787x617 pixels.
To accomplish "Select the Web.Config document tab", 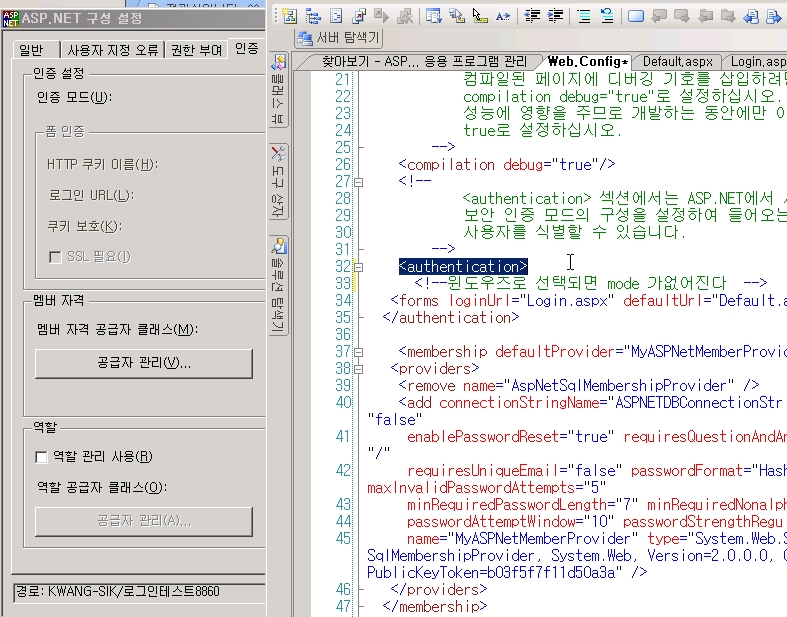I will [x=587, y=61].
